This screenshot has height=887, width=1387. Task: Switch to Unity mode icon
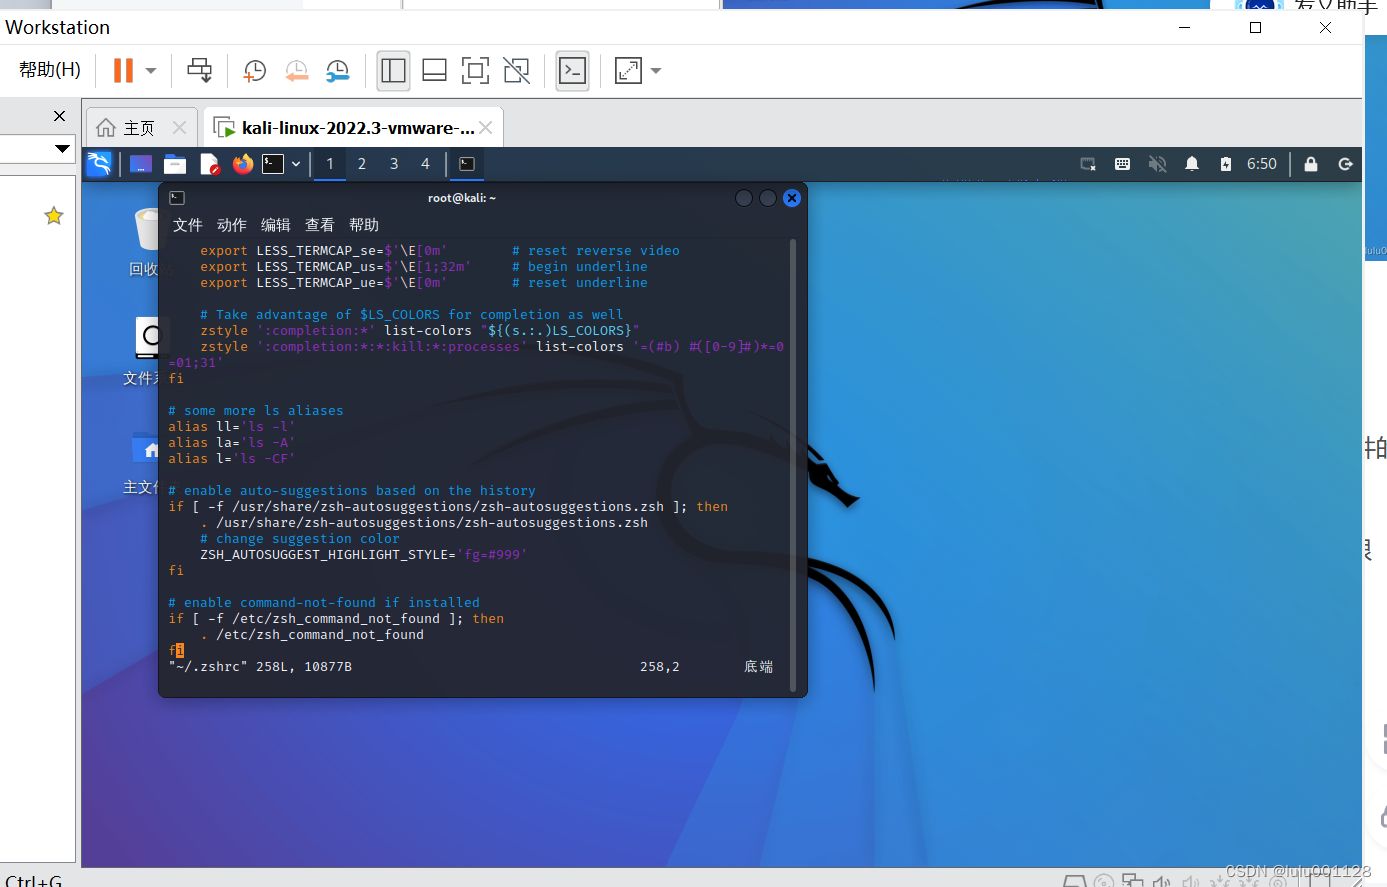point(516,70)
